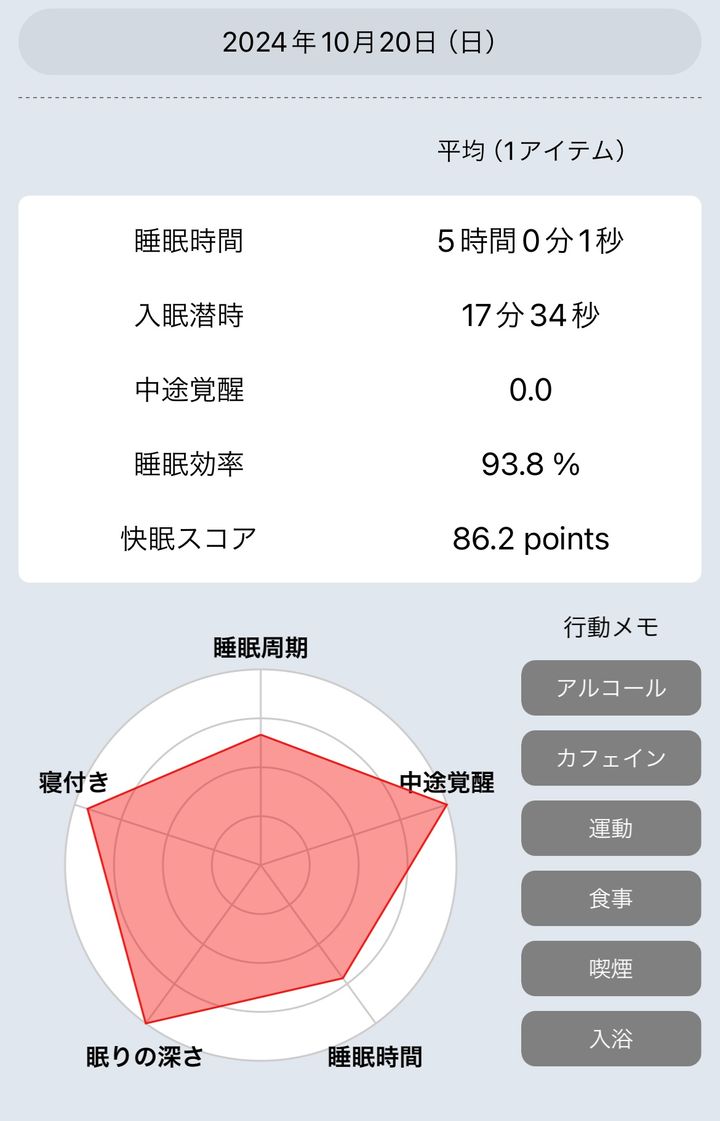Viewport: 720px width, 1121px height.
Task: Tap the 行動メモ section heading
Action: [611, 627]
